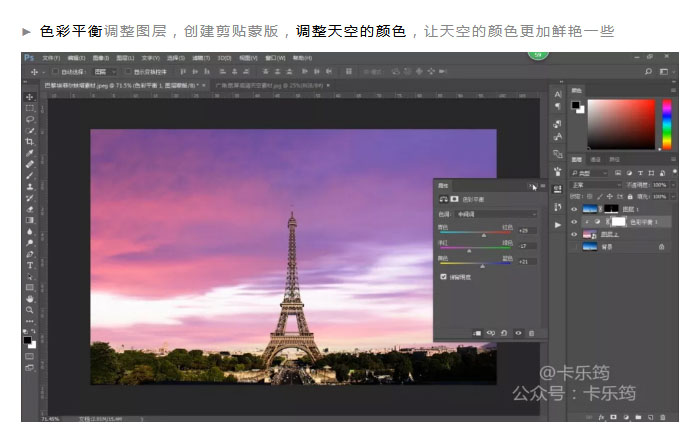700x435 pixels.
Task: Select the Horizontal Type tool
Action: 30,265
